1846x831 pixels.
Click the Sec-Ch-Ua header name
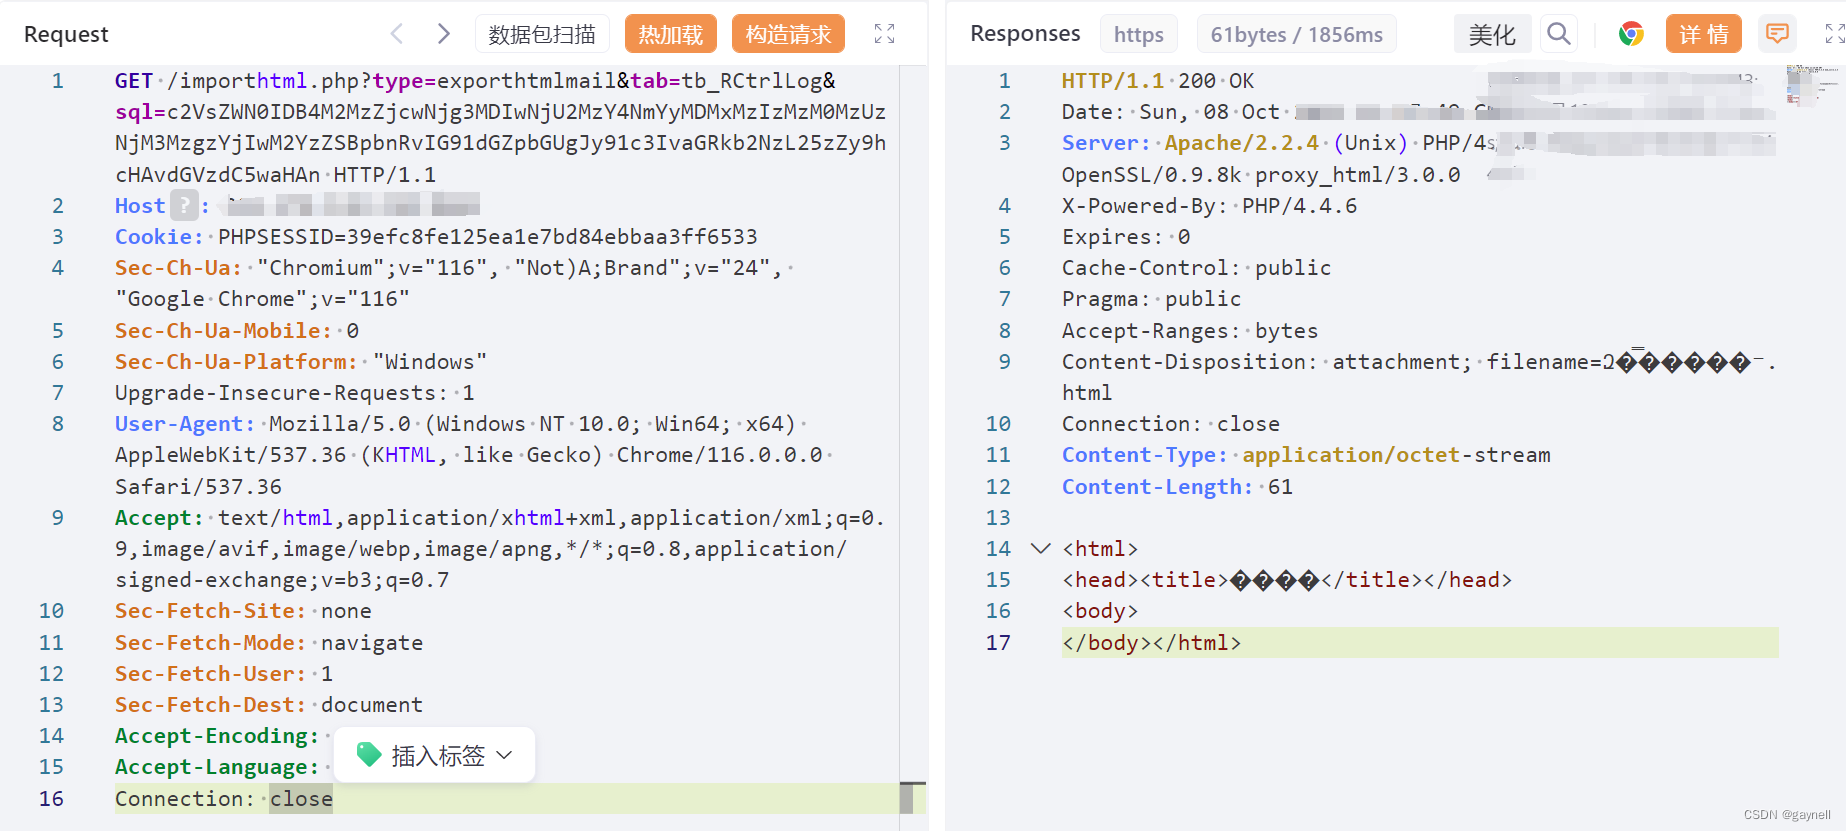[178, 267]
